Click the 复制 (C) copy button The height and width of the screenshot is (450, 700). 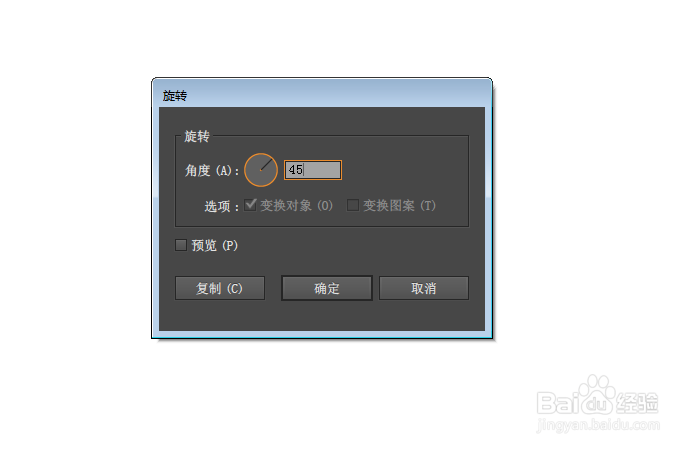[x=220, y=288]
